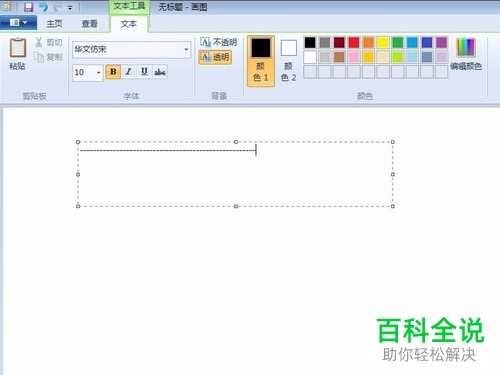Click the right-middle handle of text box
This screenshot has height=375, width=500.
pos(393,174)
